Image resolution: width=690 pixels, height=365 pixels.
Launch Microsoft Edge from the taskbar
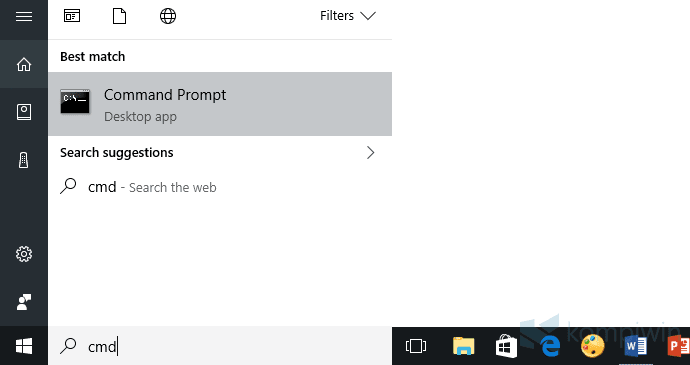tap(550, 346)
